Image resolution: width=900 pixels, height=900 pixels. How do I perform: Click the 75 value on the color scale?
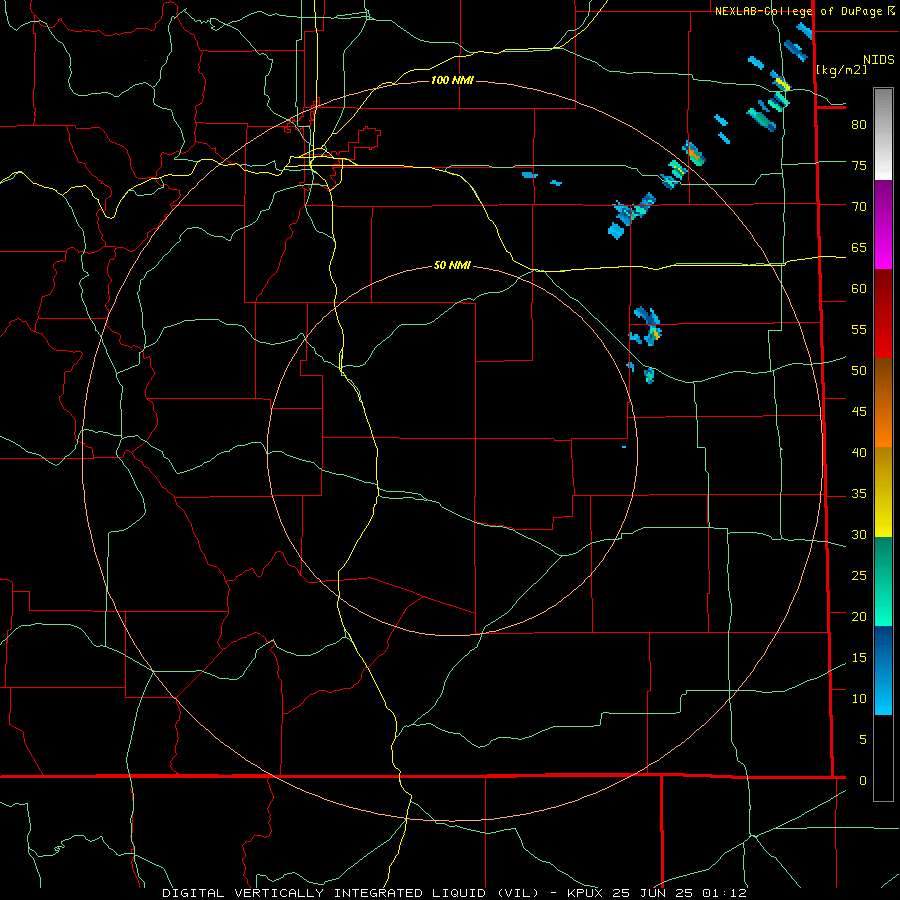[x=859, y=165]
